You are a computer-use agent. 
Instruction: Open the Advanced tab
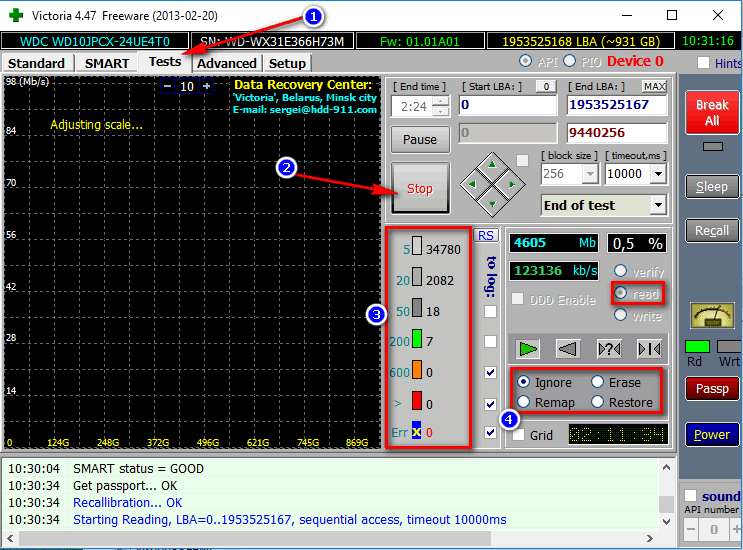pyautogui.click(x=227, y=63)
